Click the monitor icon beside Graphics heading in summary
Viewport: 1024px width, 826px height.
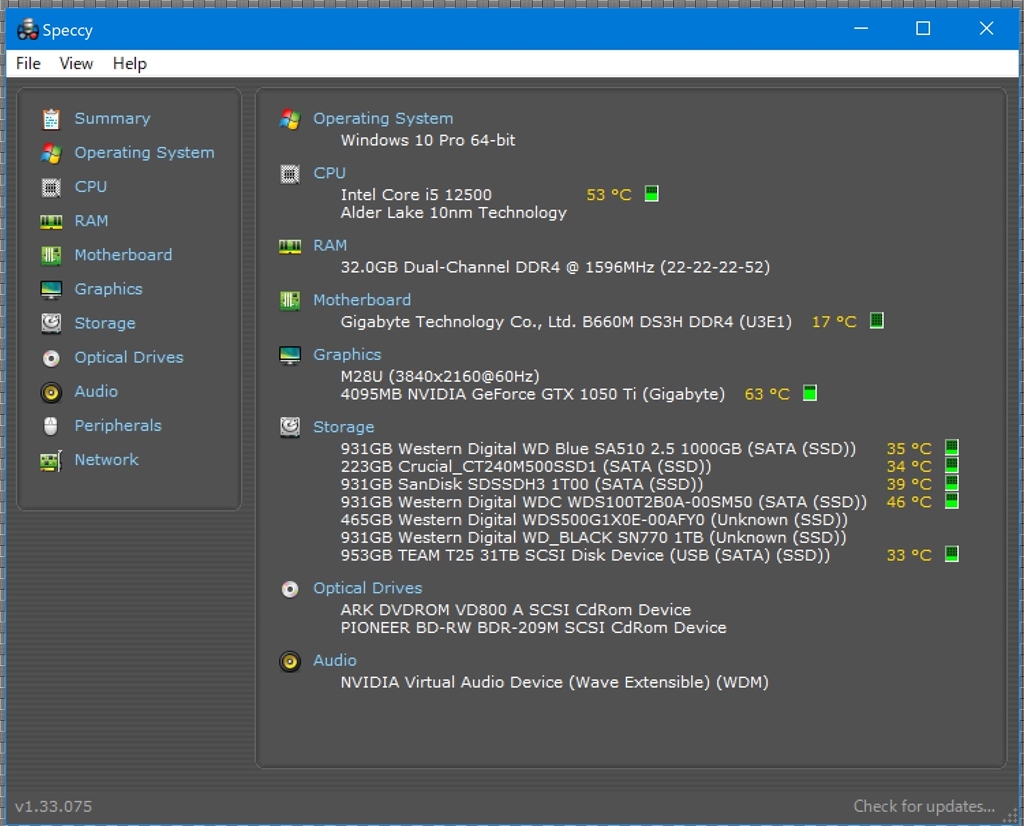[x=290, y=355]
